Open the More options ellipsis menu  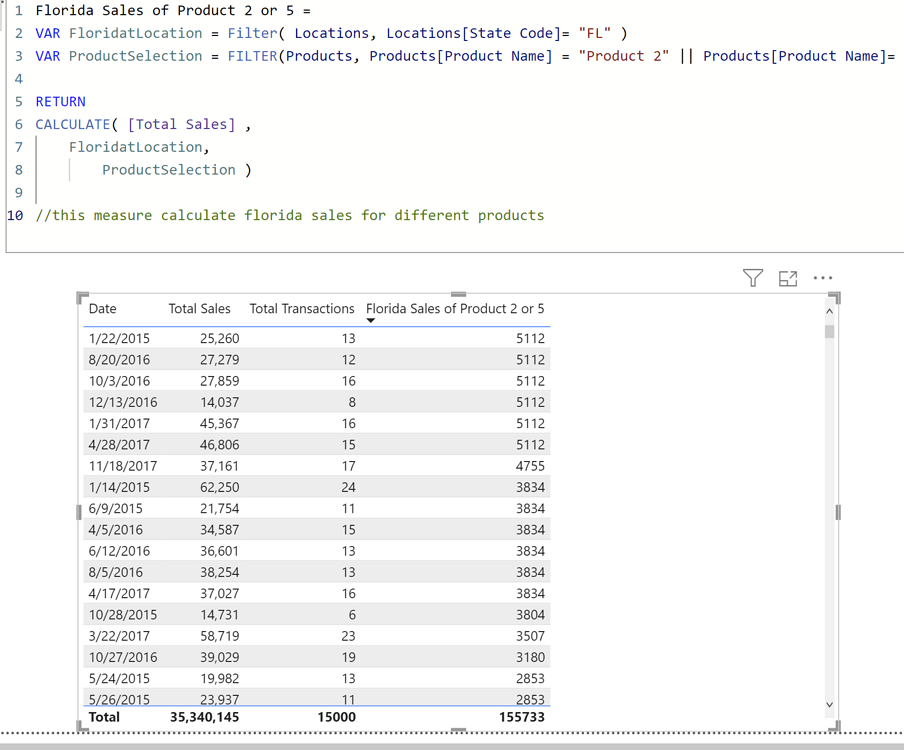[823, 278]
